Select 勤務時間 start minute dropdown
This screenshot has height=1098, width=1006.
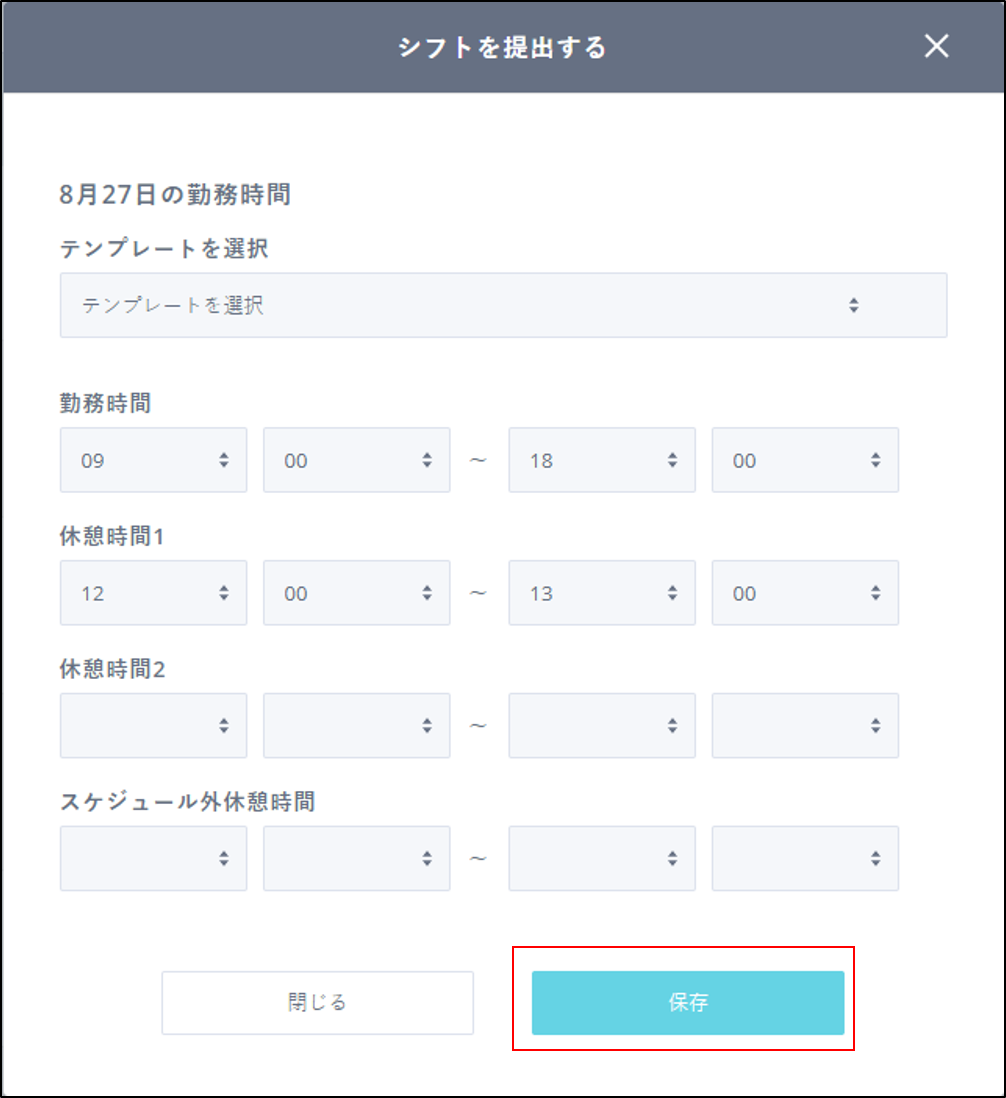point(356,460)
